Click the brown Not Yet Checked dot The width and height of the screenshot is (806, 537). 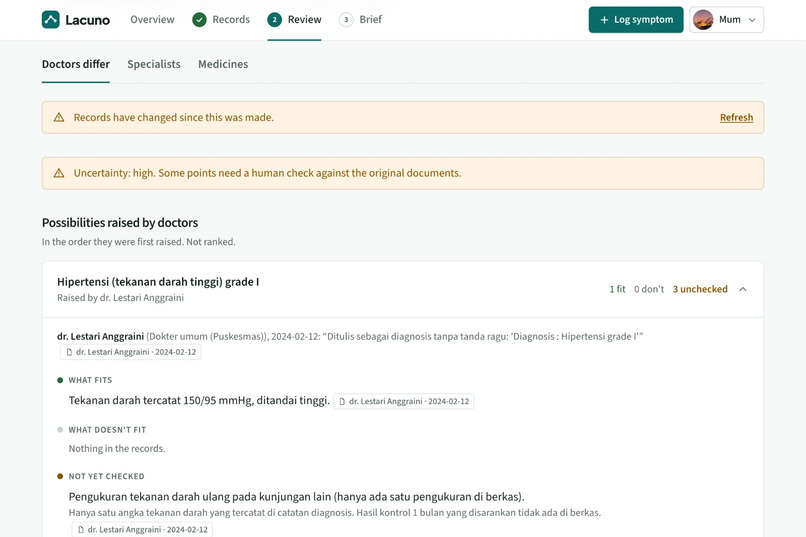coord(60,476)
